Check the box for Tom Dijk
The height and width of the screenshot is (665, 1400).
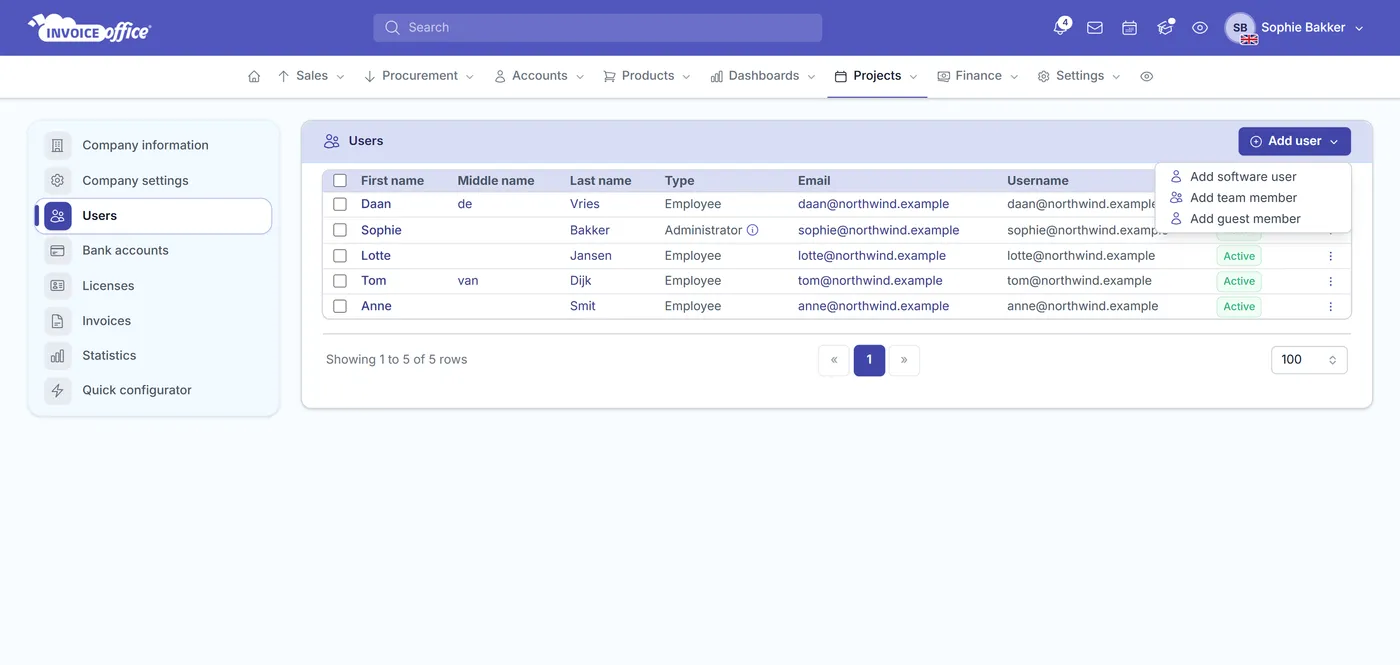tap(340, 281)
